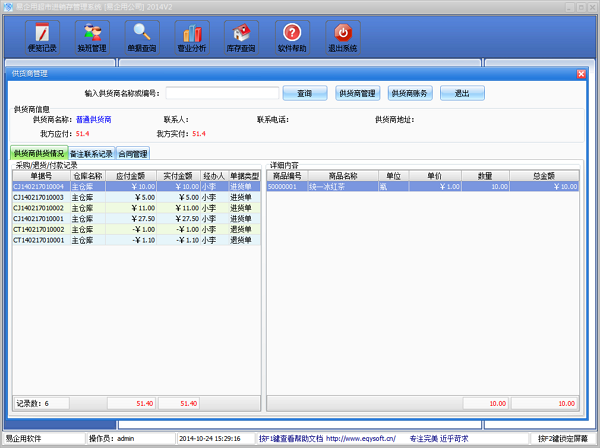Select record CJ140217010001
Image resolution: width=600 pixels, height=448 pixels.
pyautogui.click(x=136, y=219)
